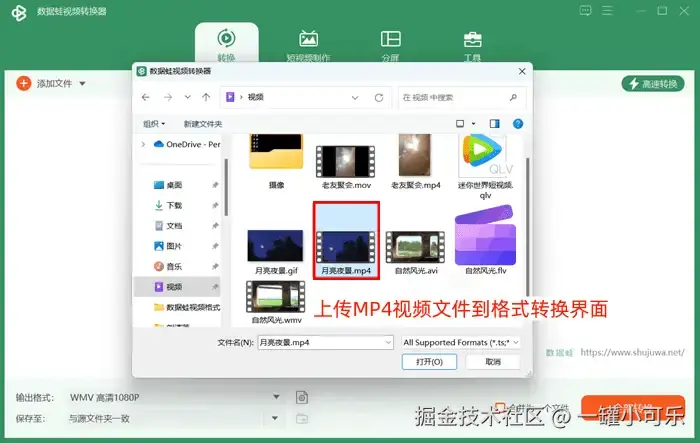This screenshot has height=443, width=700.
Task: Change the view layout icon
Action: [460, 124]
